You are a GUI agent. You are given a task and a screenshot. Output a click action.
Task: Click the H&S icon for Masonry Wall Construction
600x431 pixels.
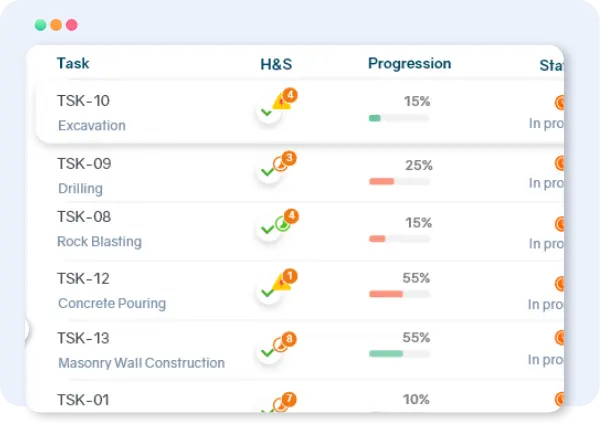pos(270,349)
